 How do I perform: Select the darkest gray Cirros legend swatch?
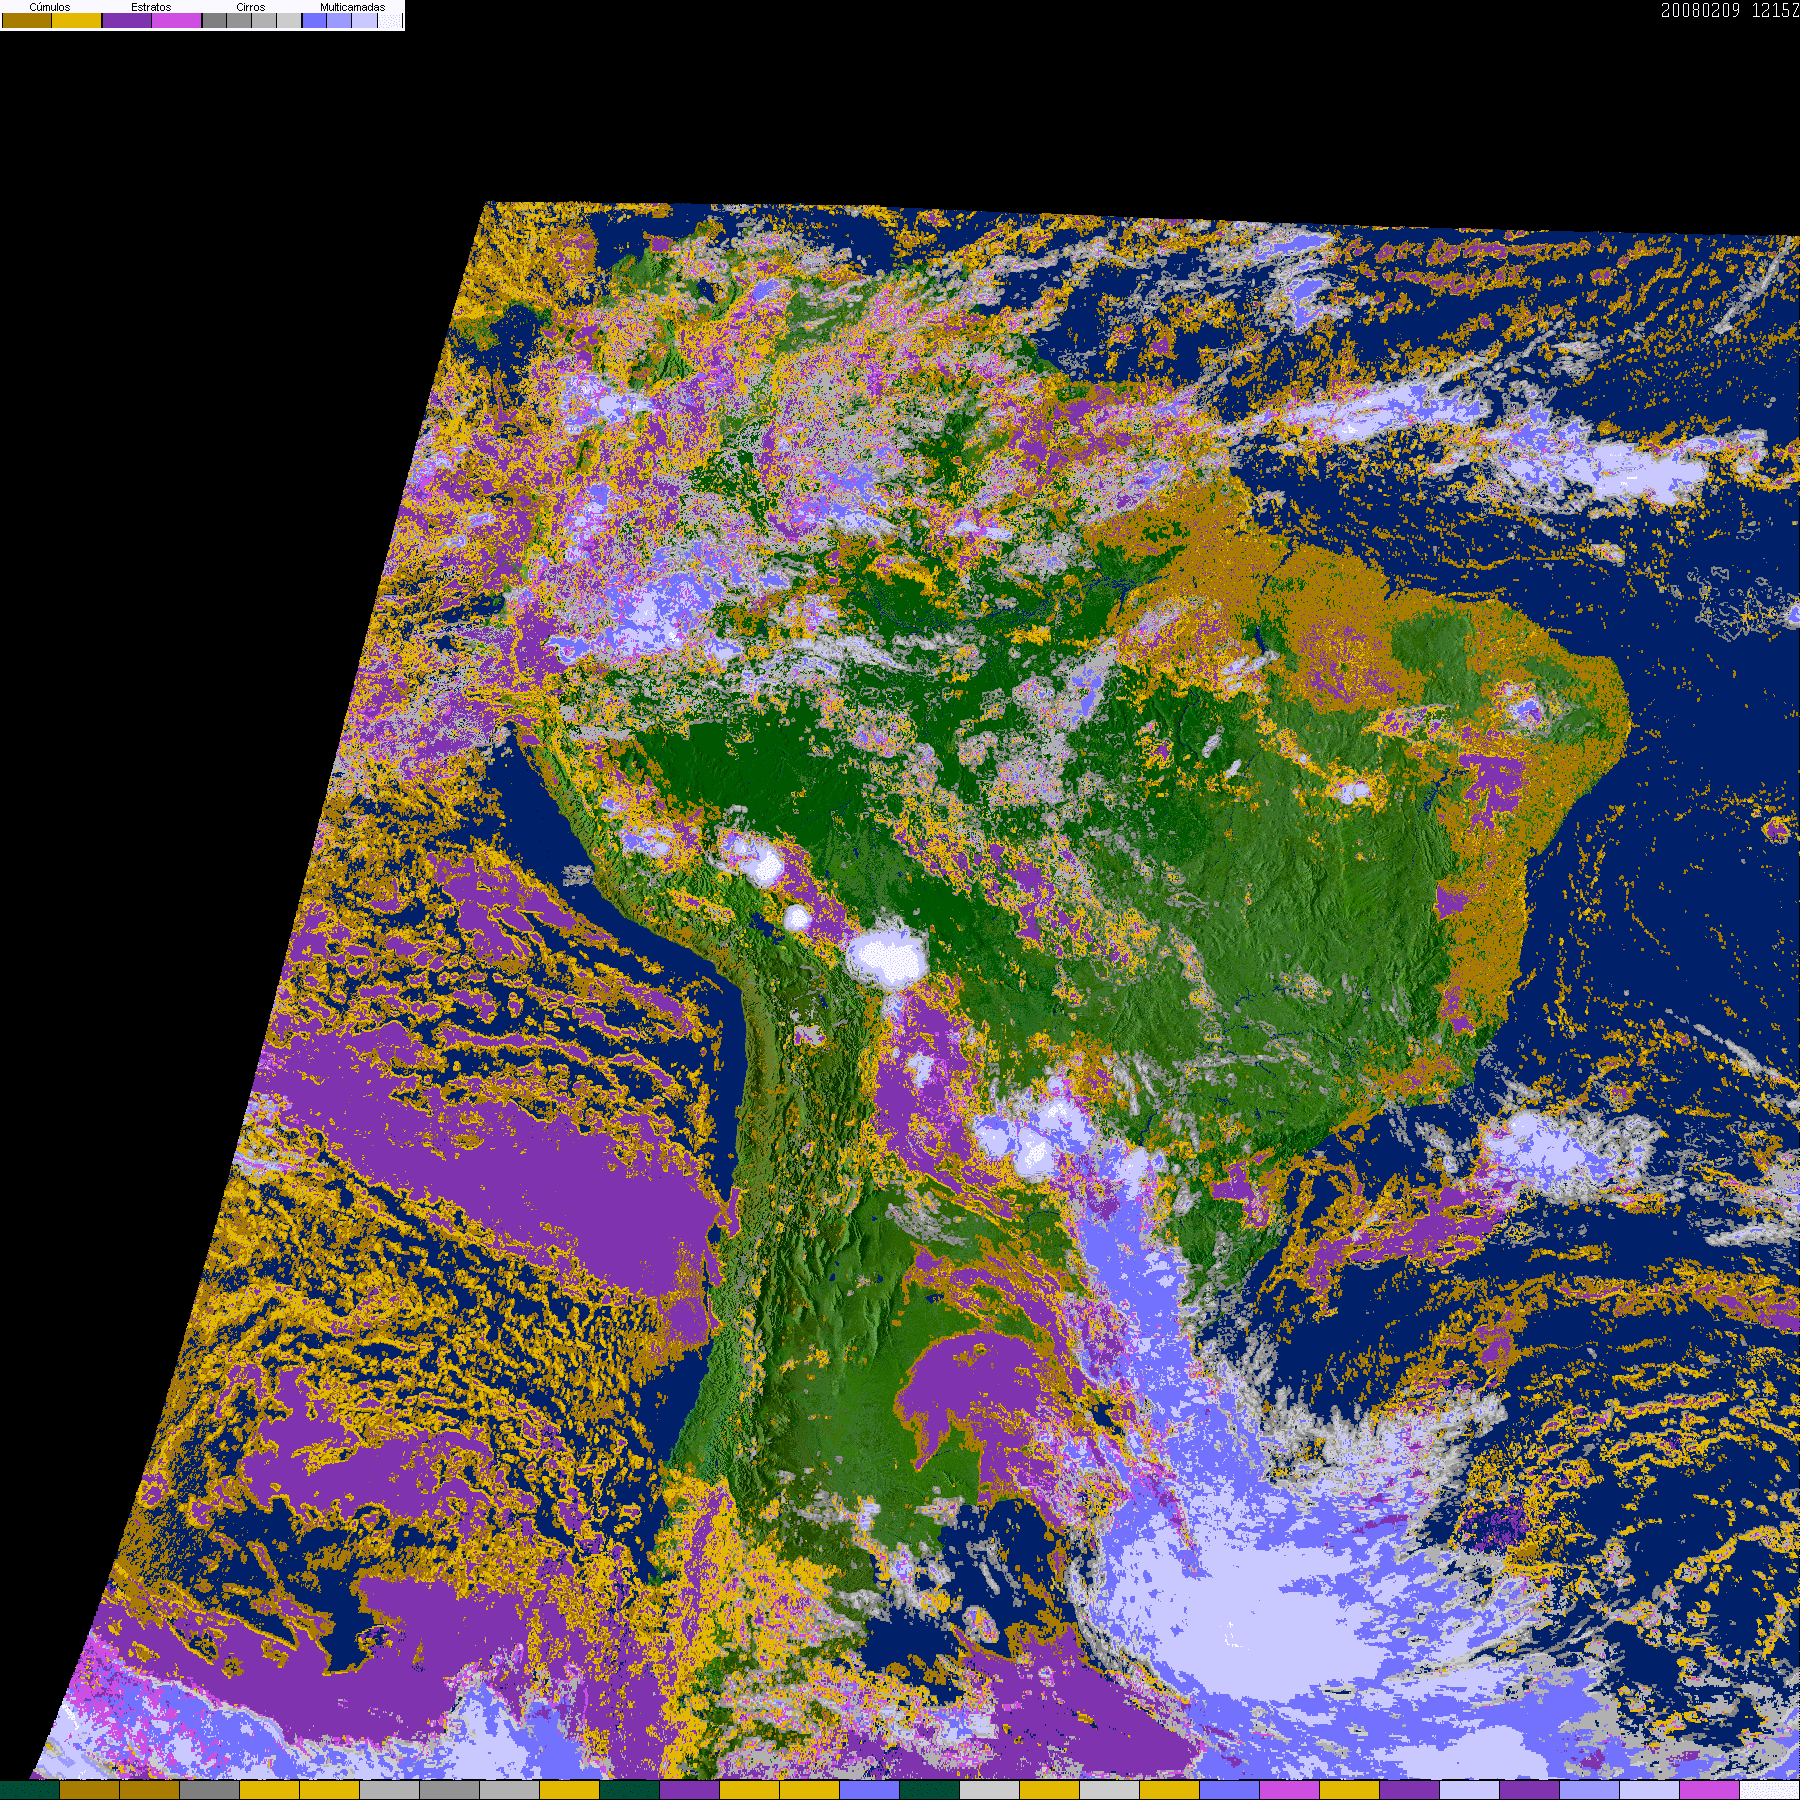click(214, 21)
